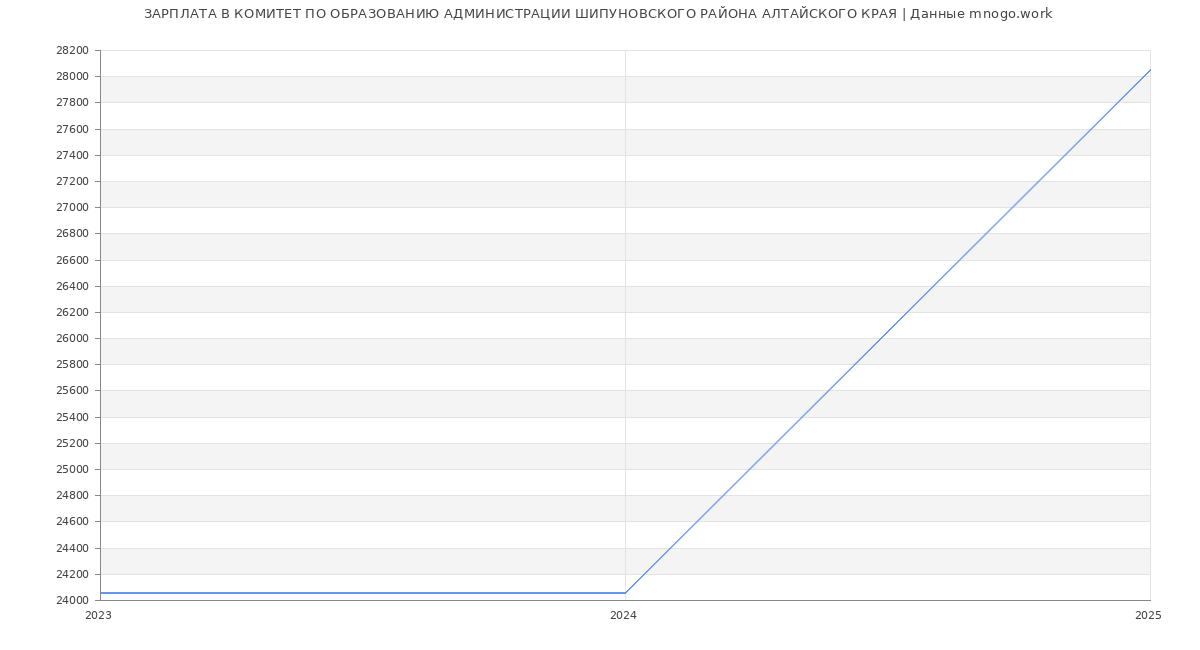Image resolution: width=1200 pixels, height=650 pixels.
Task: Click the line's 2025 peak data point
Action: (1150, 70)
